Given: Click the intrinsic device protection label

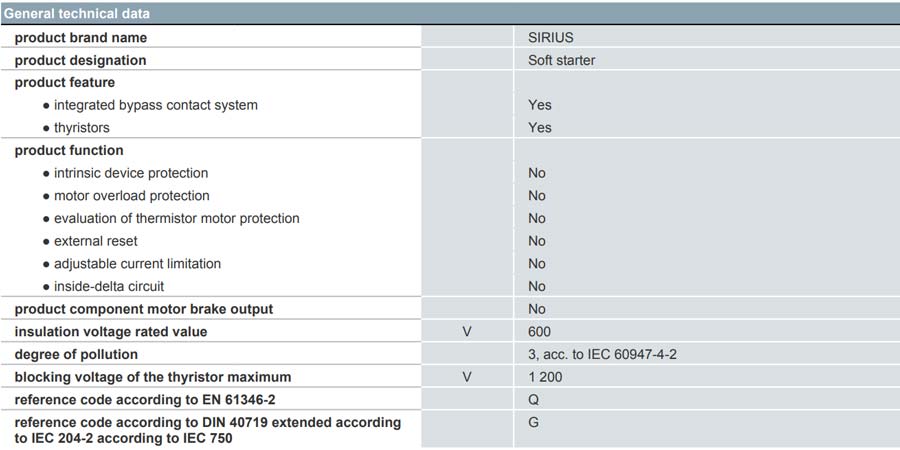Looking at the screenshot, I should tap(131, 173).
